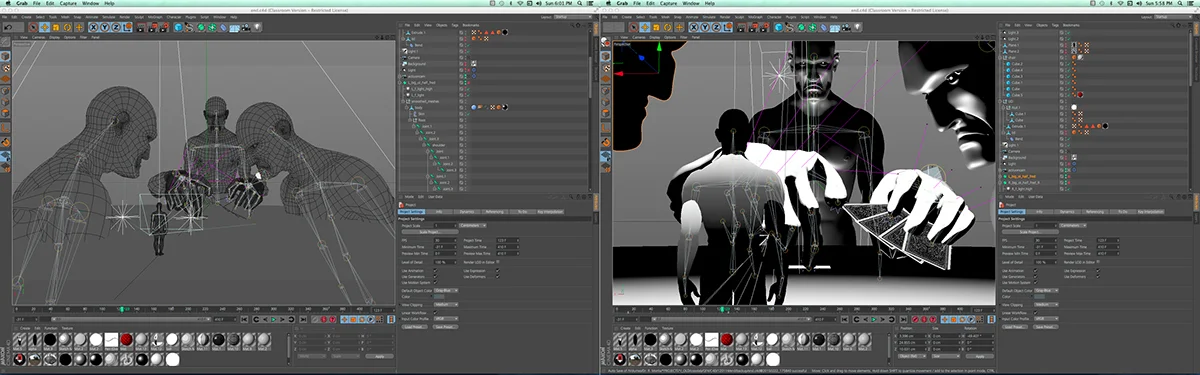Open Default Object Color dropdown in the rendered card-scene window

(x=1047, y=290)
